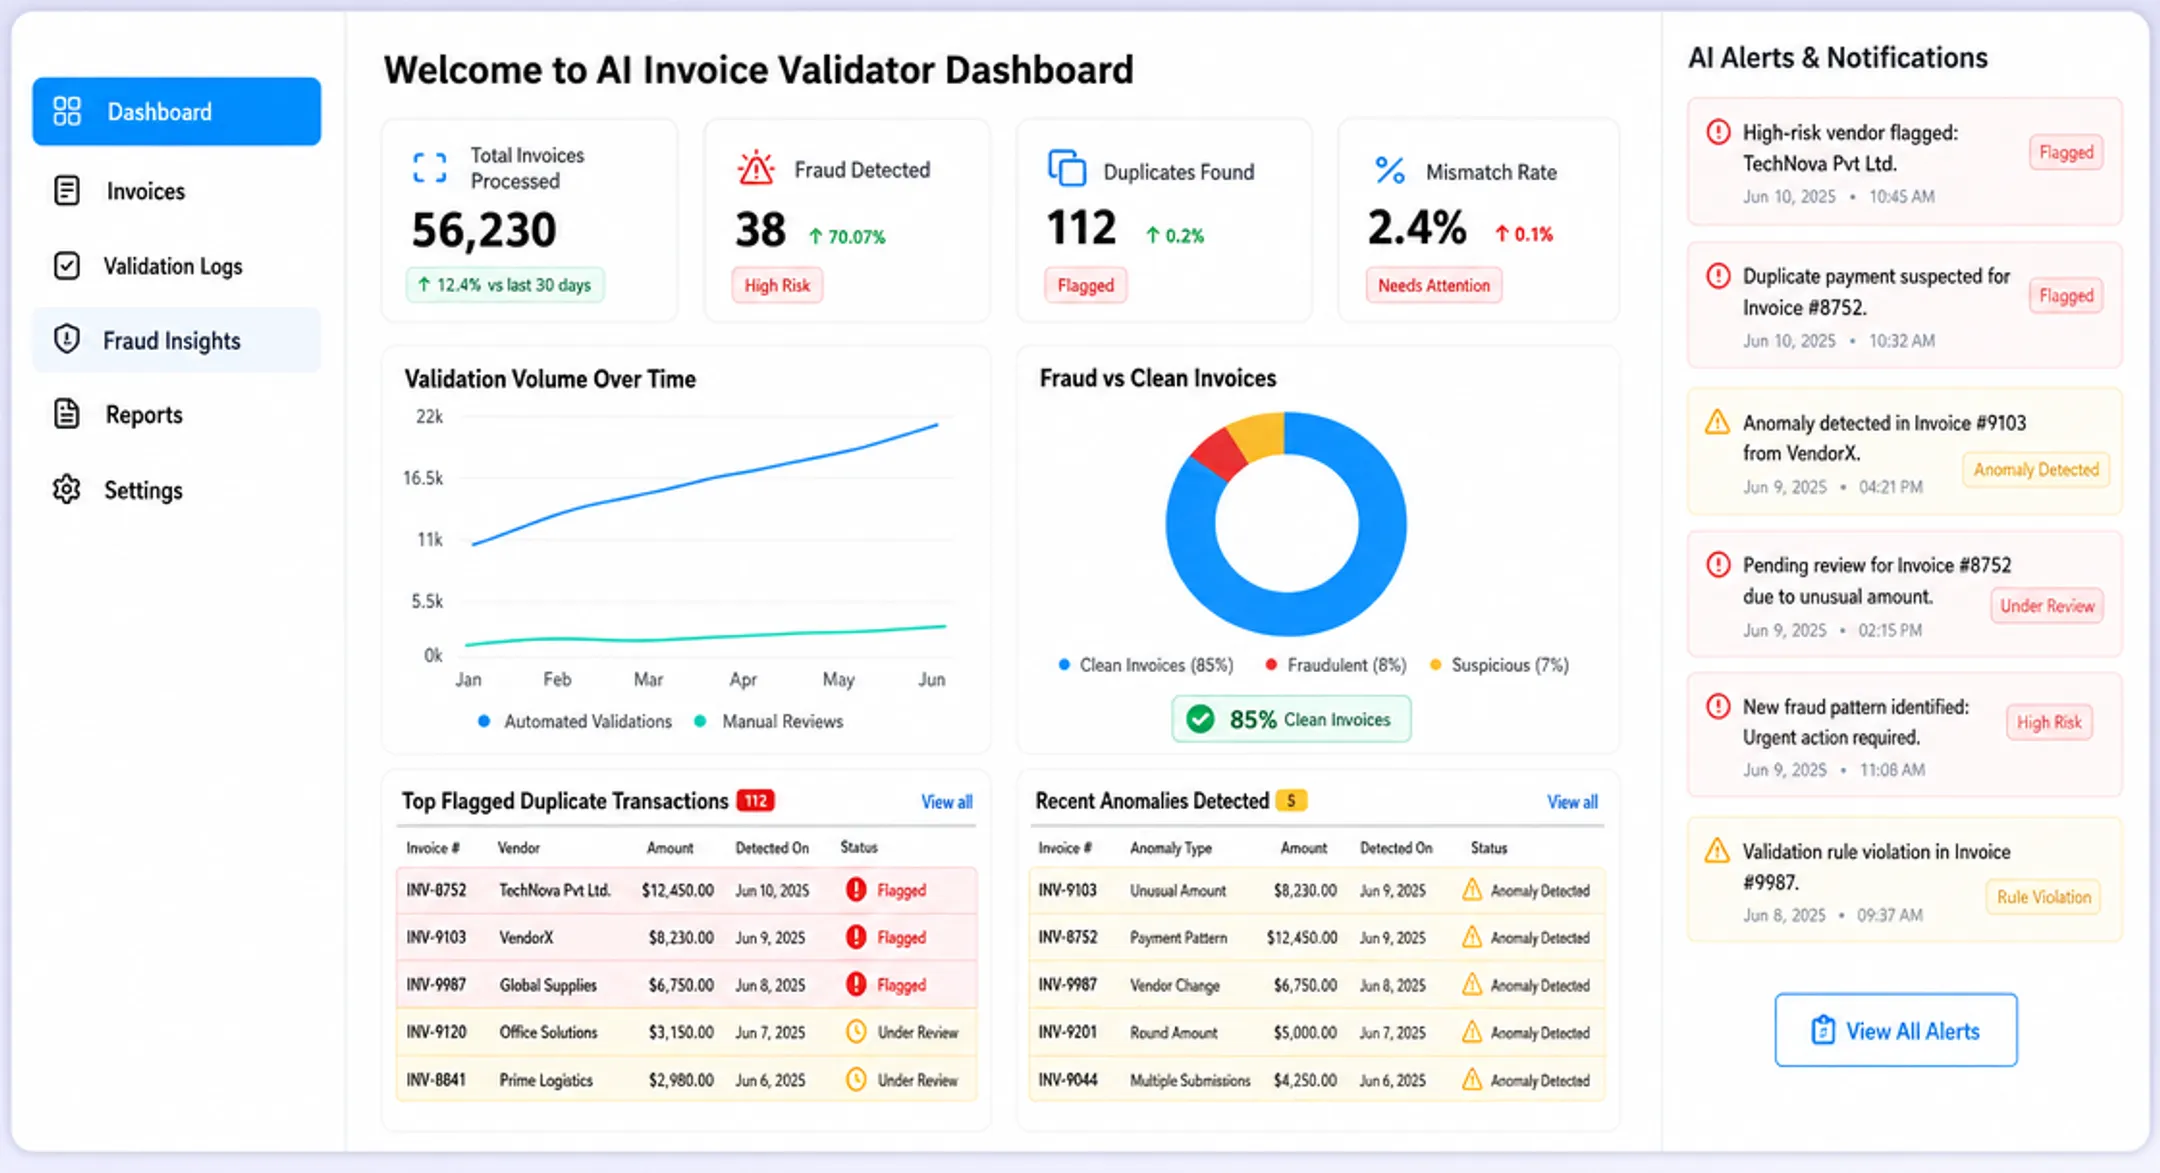Viewport: 2160px width, 1173px height.
Task: Click the Fraud Detected siren icon
Action: pyautogui.click(x=756, y=168)
